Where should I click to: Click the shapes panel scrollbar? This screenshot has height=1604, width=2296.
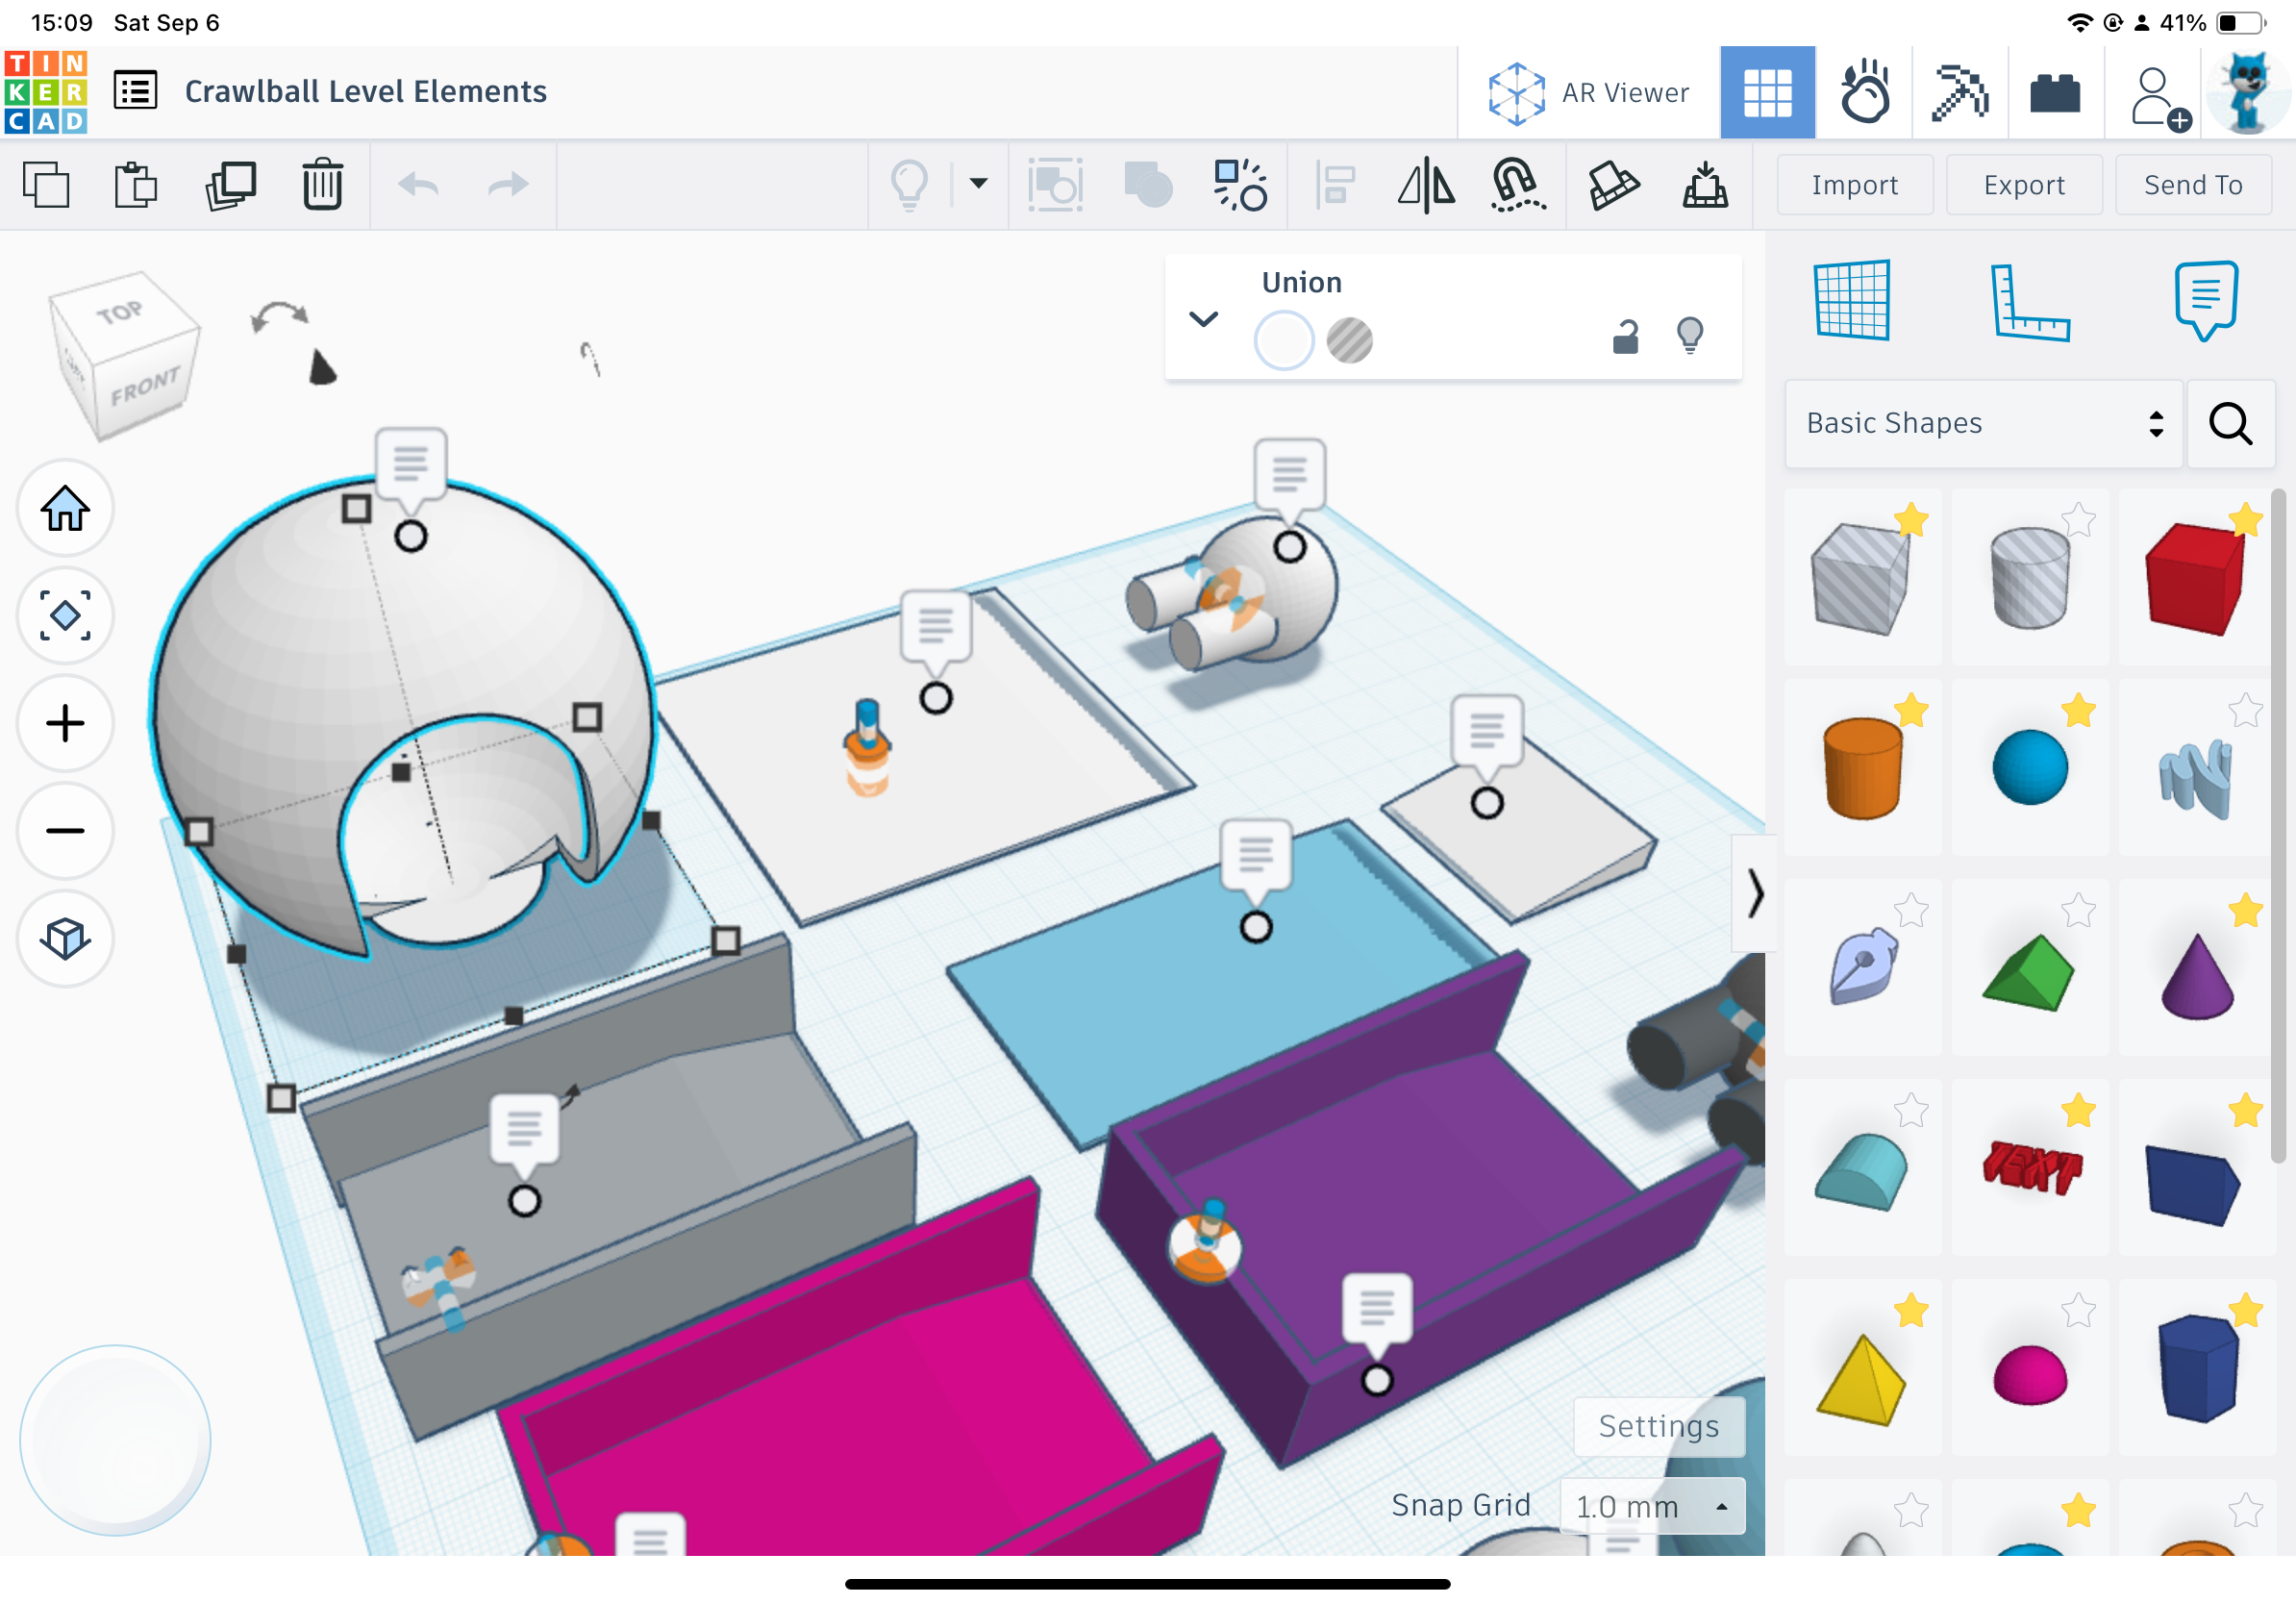[x=2277, y=827]
